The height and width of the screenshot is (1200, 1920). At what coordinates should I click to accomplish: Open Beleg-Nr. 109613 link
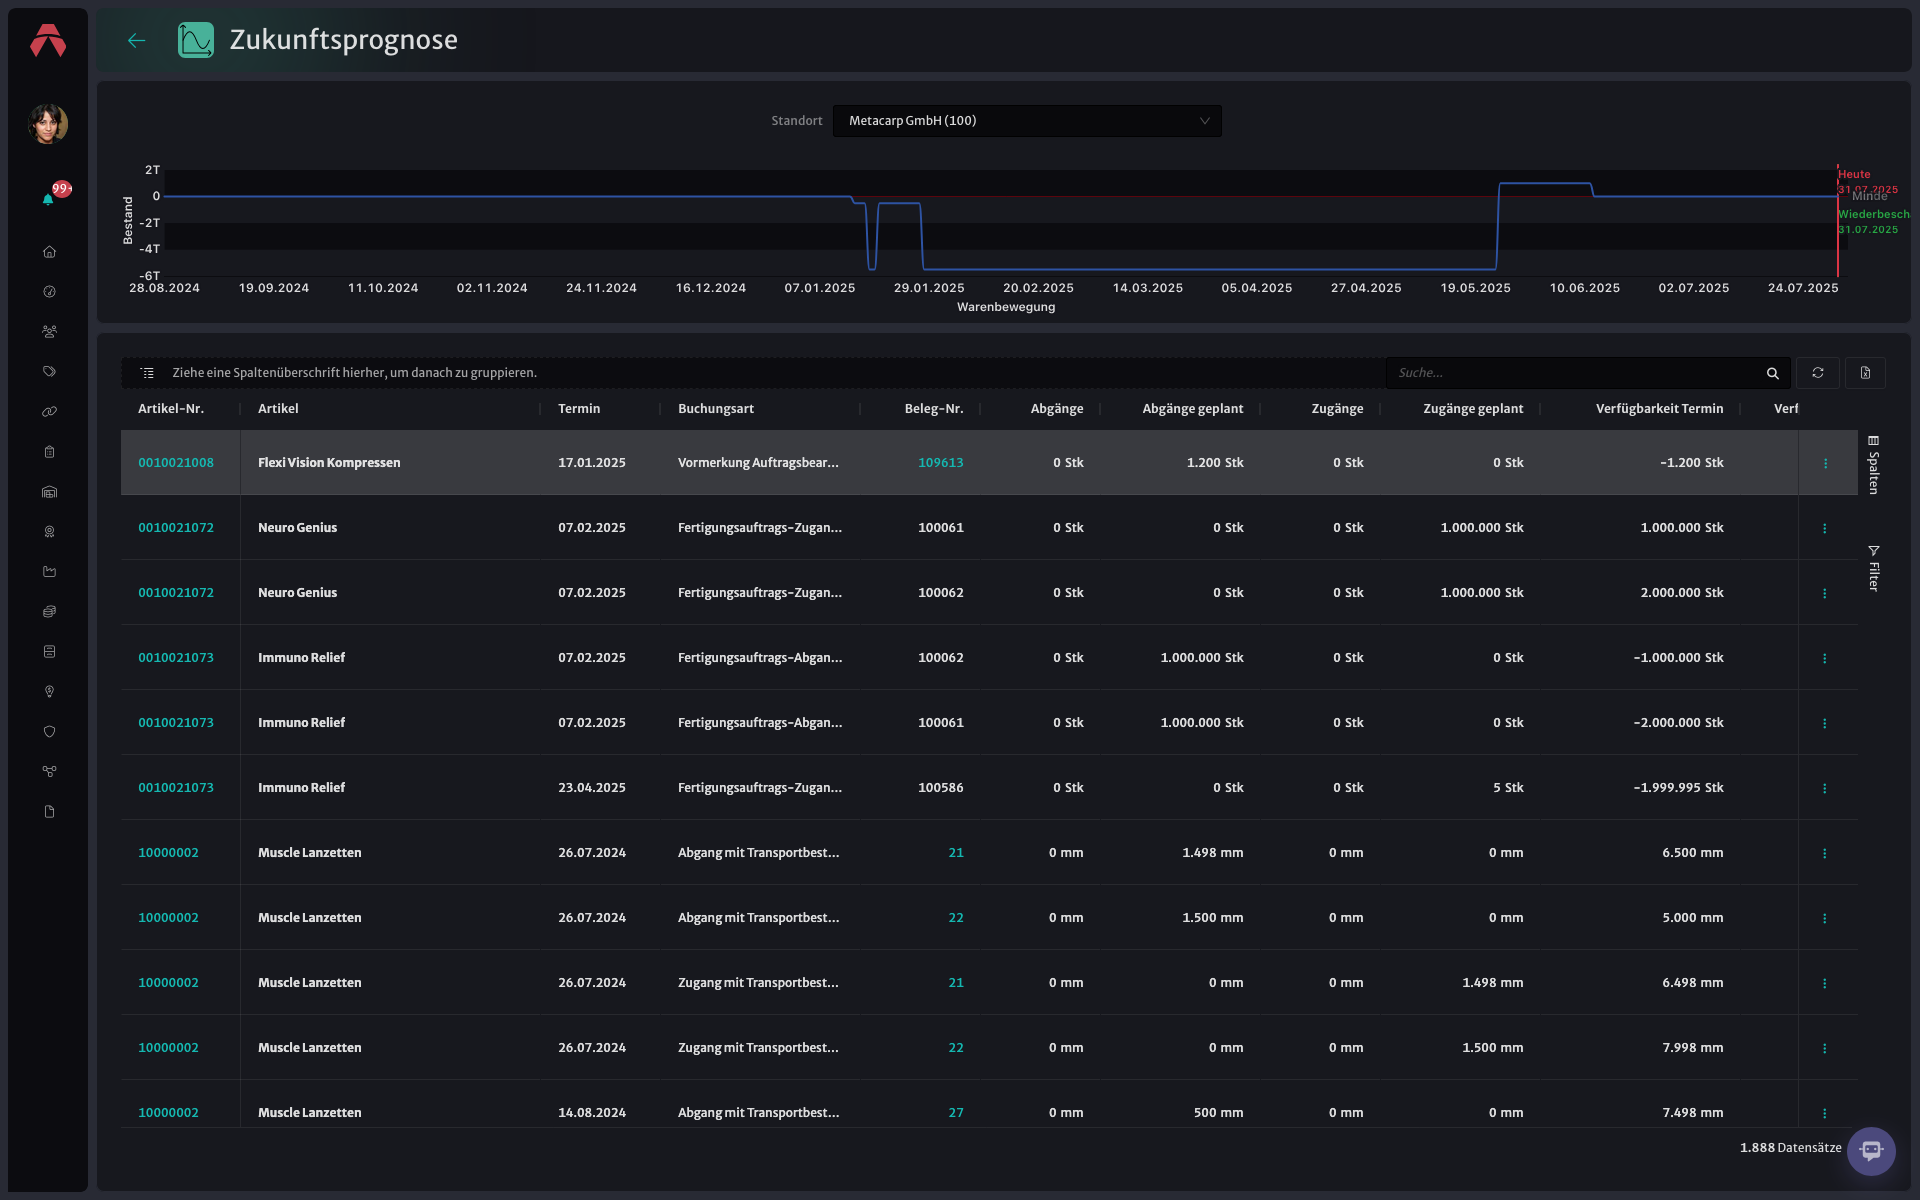click(x=941, y=463)
